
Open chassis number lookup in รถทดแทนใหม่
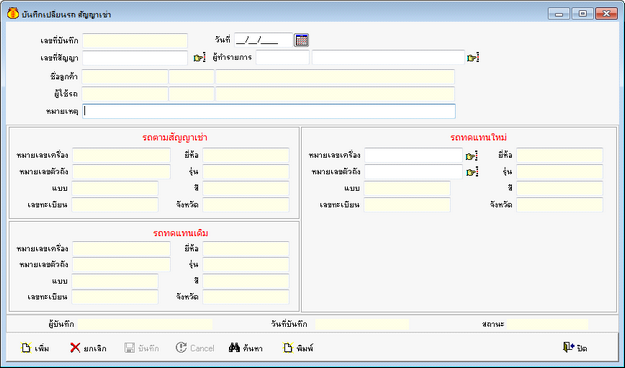(x=472, y=172)
